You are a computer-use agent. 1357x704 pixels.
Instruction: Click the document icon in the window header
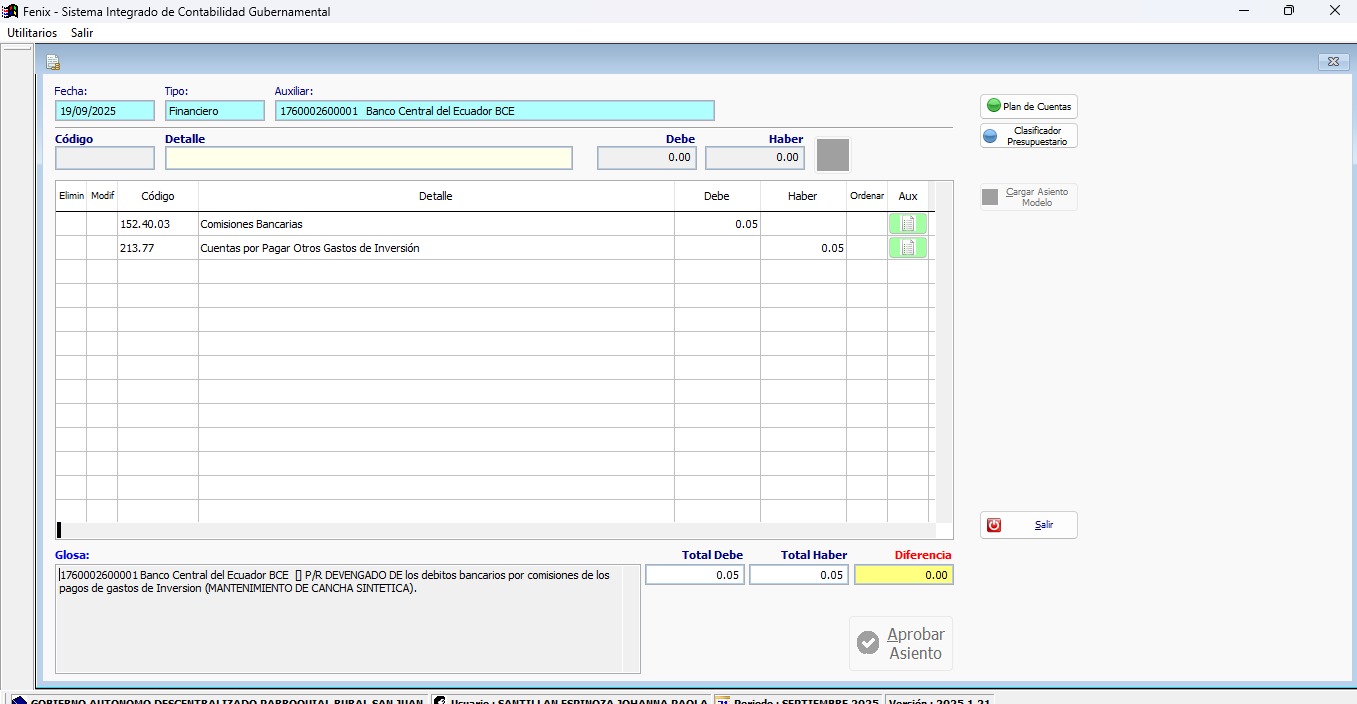point(53,62)
